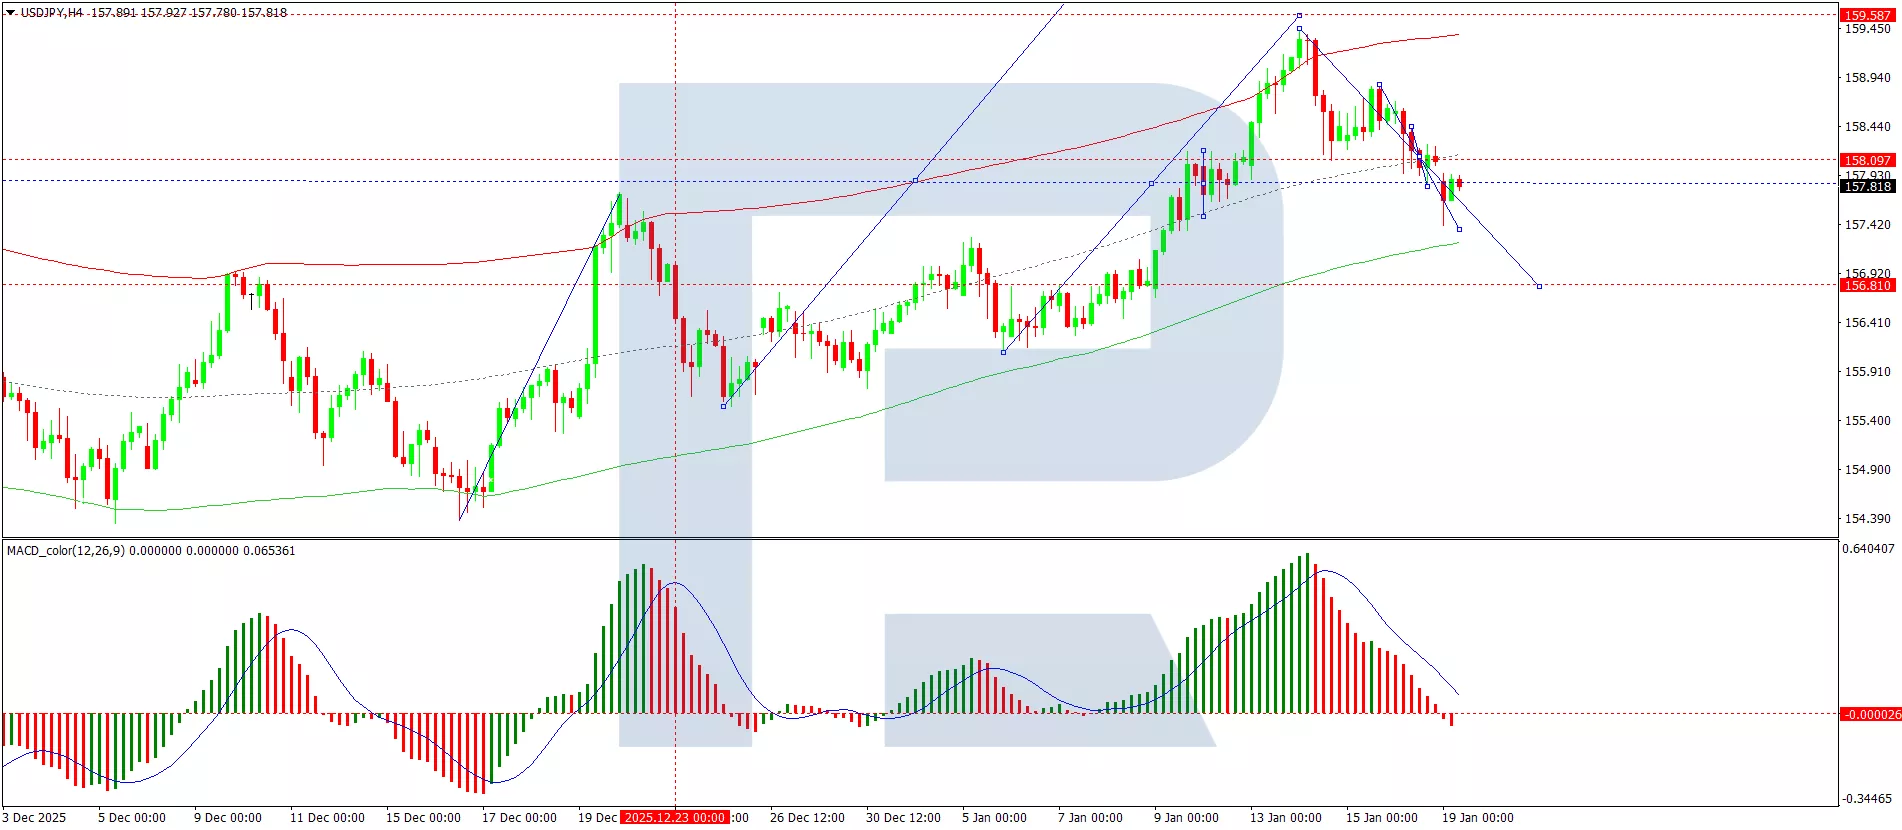Click the -0.34465 MACD scale minimum label
The height and width of the screenshot is (830, 1902).
[x=1867, y=798]
